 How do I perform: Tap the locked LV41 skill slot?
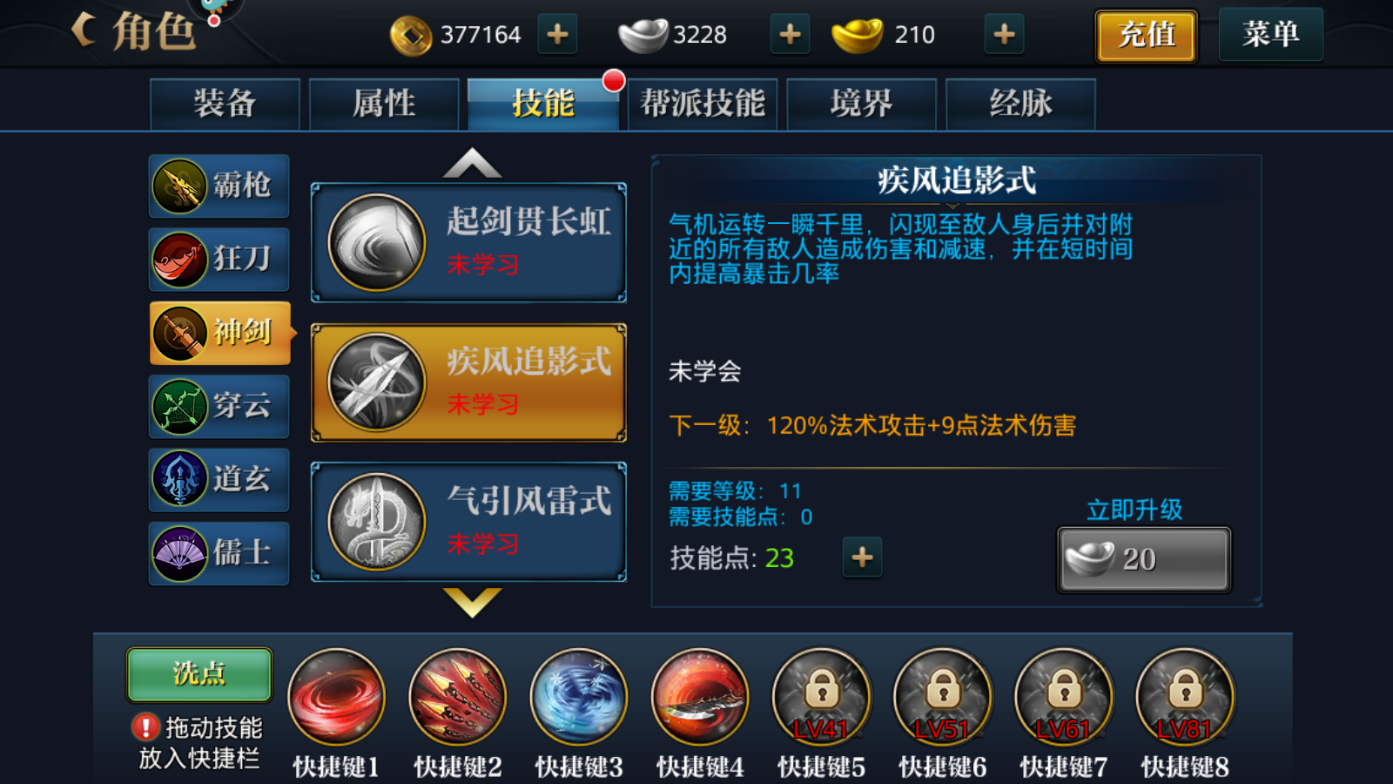click(x=821, y=697)
